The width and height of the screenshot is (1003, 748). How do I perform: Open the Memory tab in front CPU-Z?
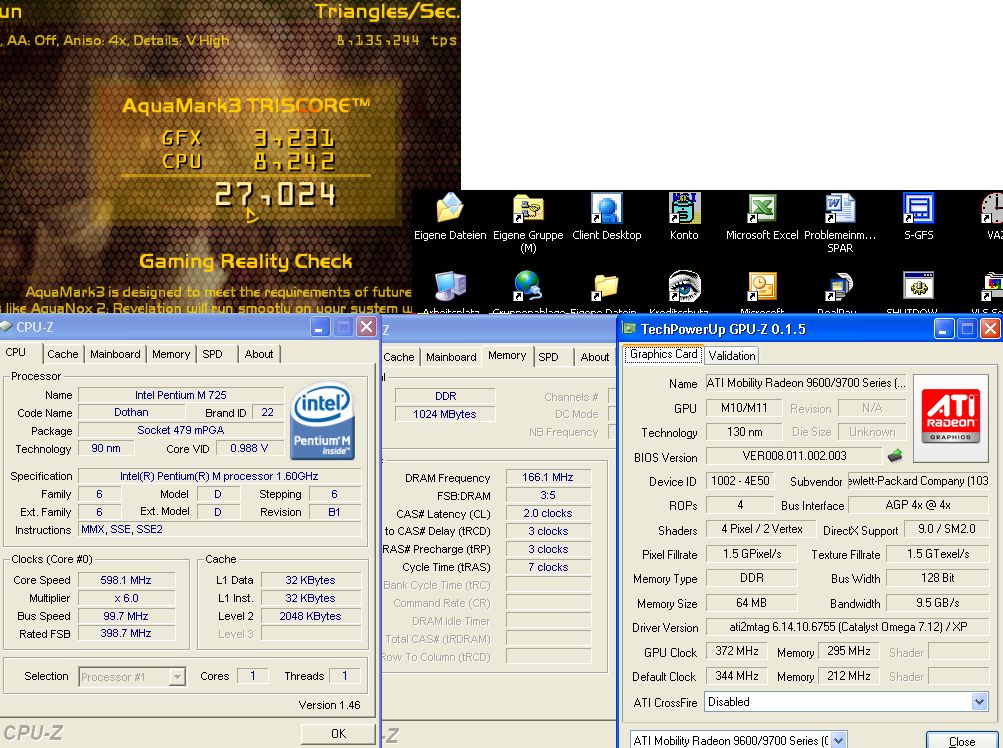171,354
